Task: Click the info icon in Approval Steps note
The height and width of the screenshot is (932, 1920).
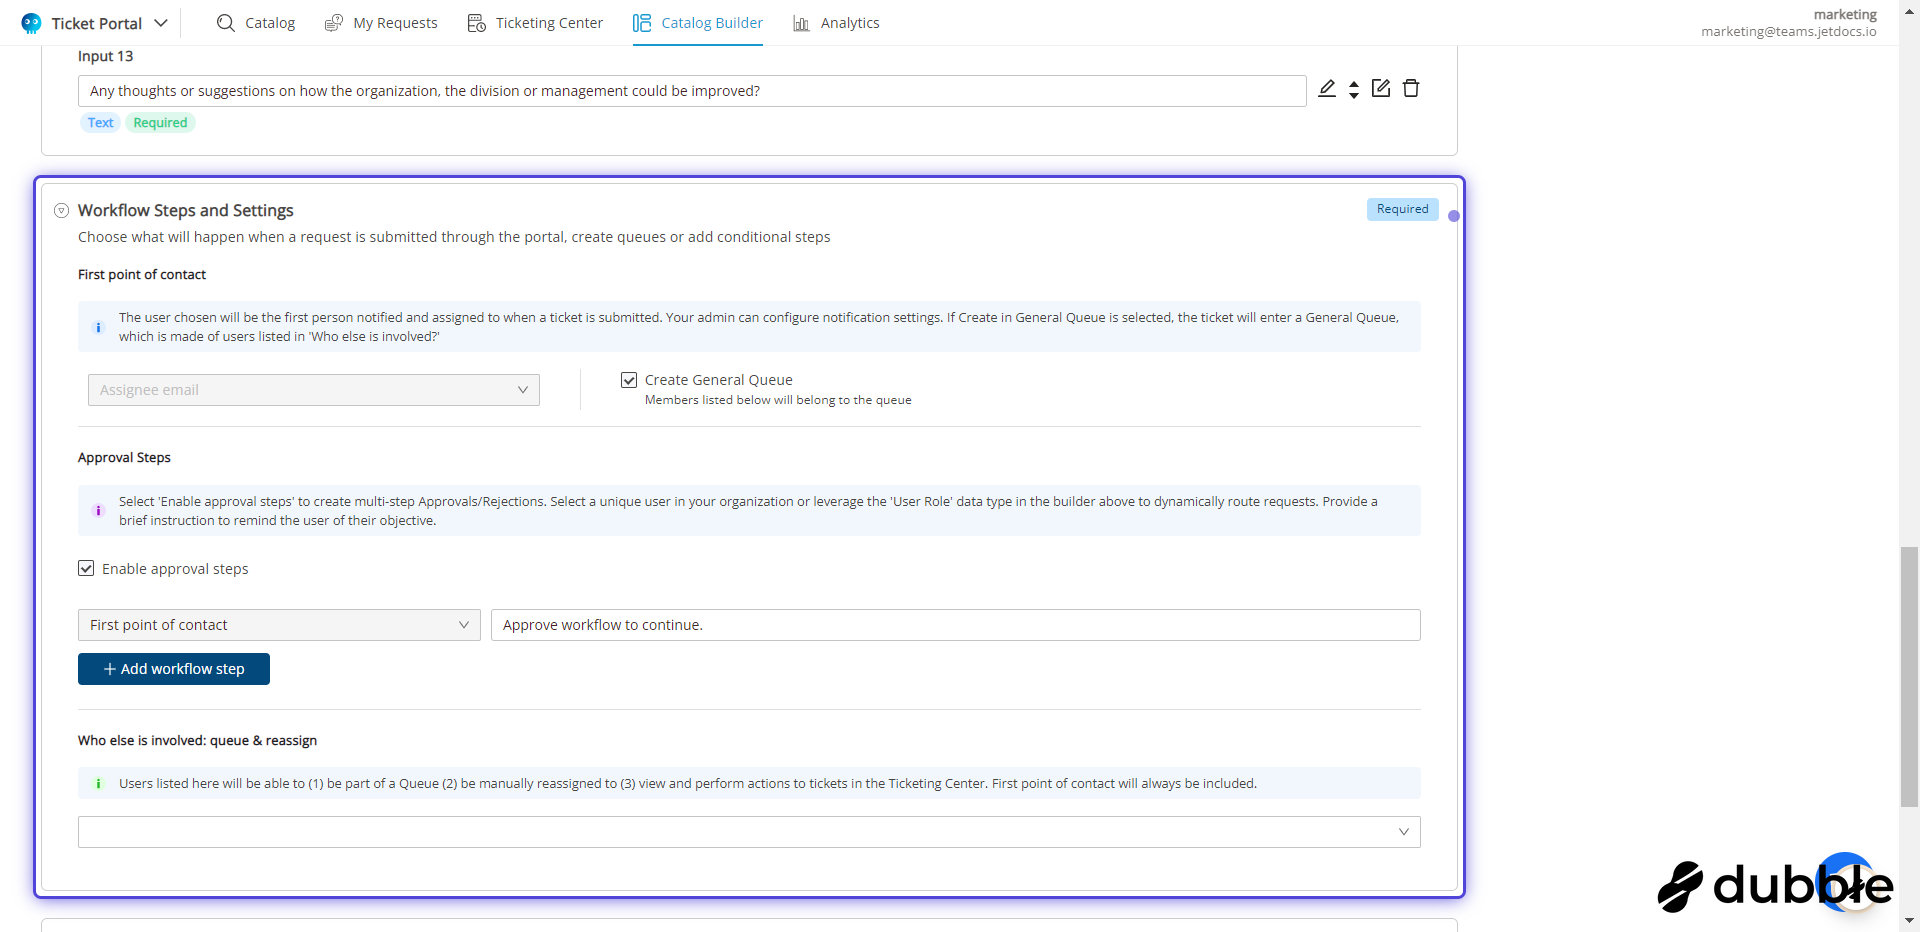Action: pos(98,511)
